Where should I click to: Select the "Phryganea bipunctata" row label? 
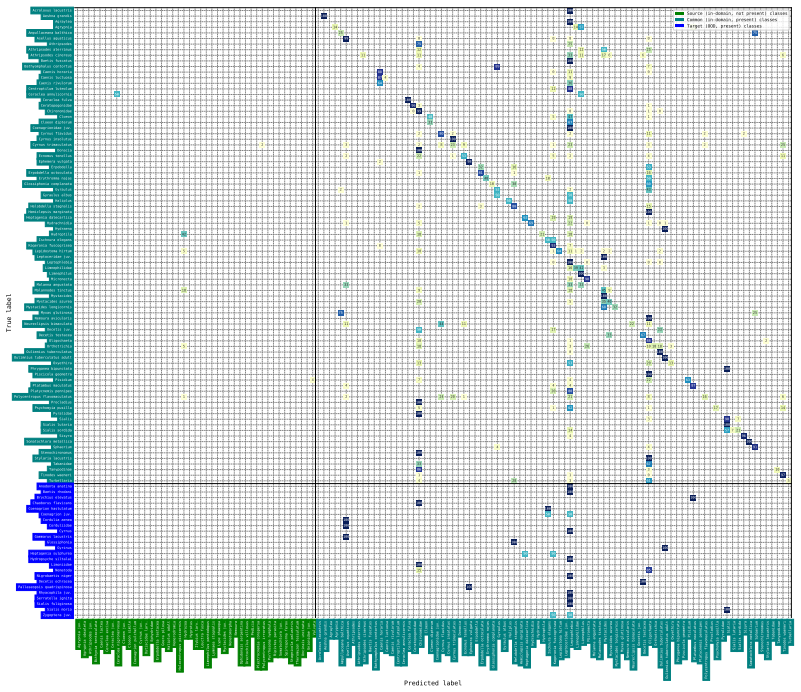point(53,369)
